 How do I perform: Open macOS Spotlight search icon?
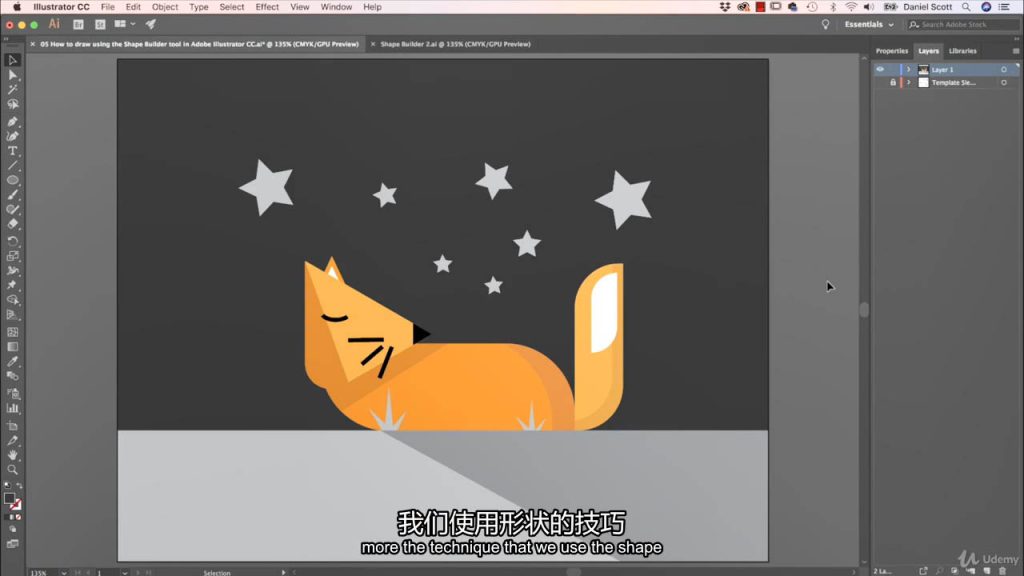(x=966, y=7)
